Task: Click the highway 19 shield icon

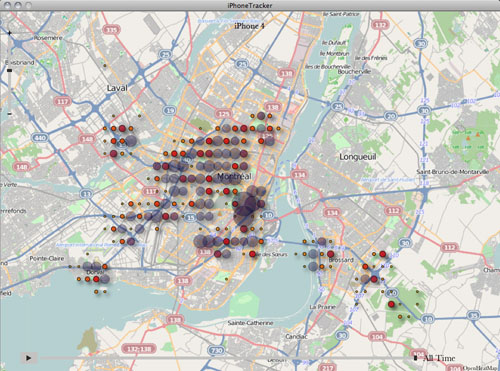Action: (170, 110)
